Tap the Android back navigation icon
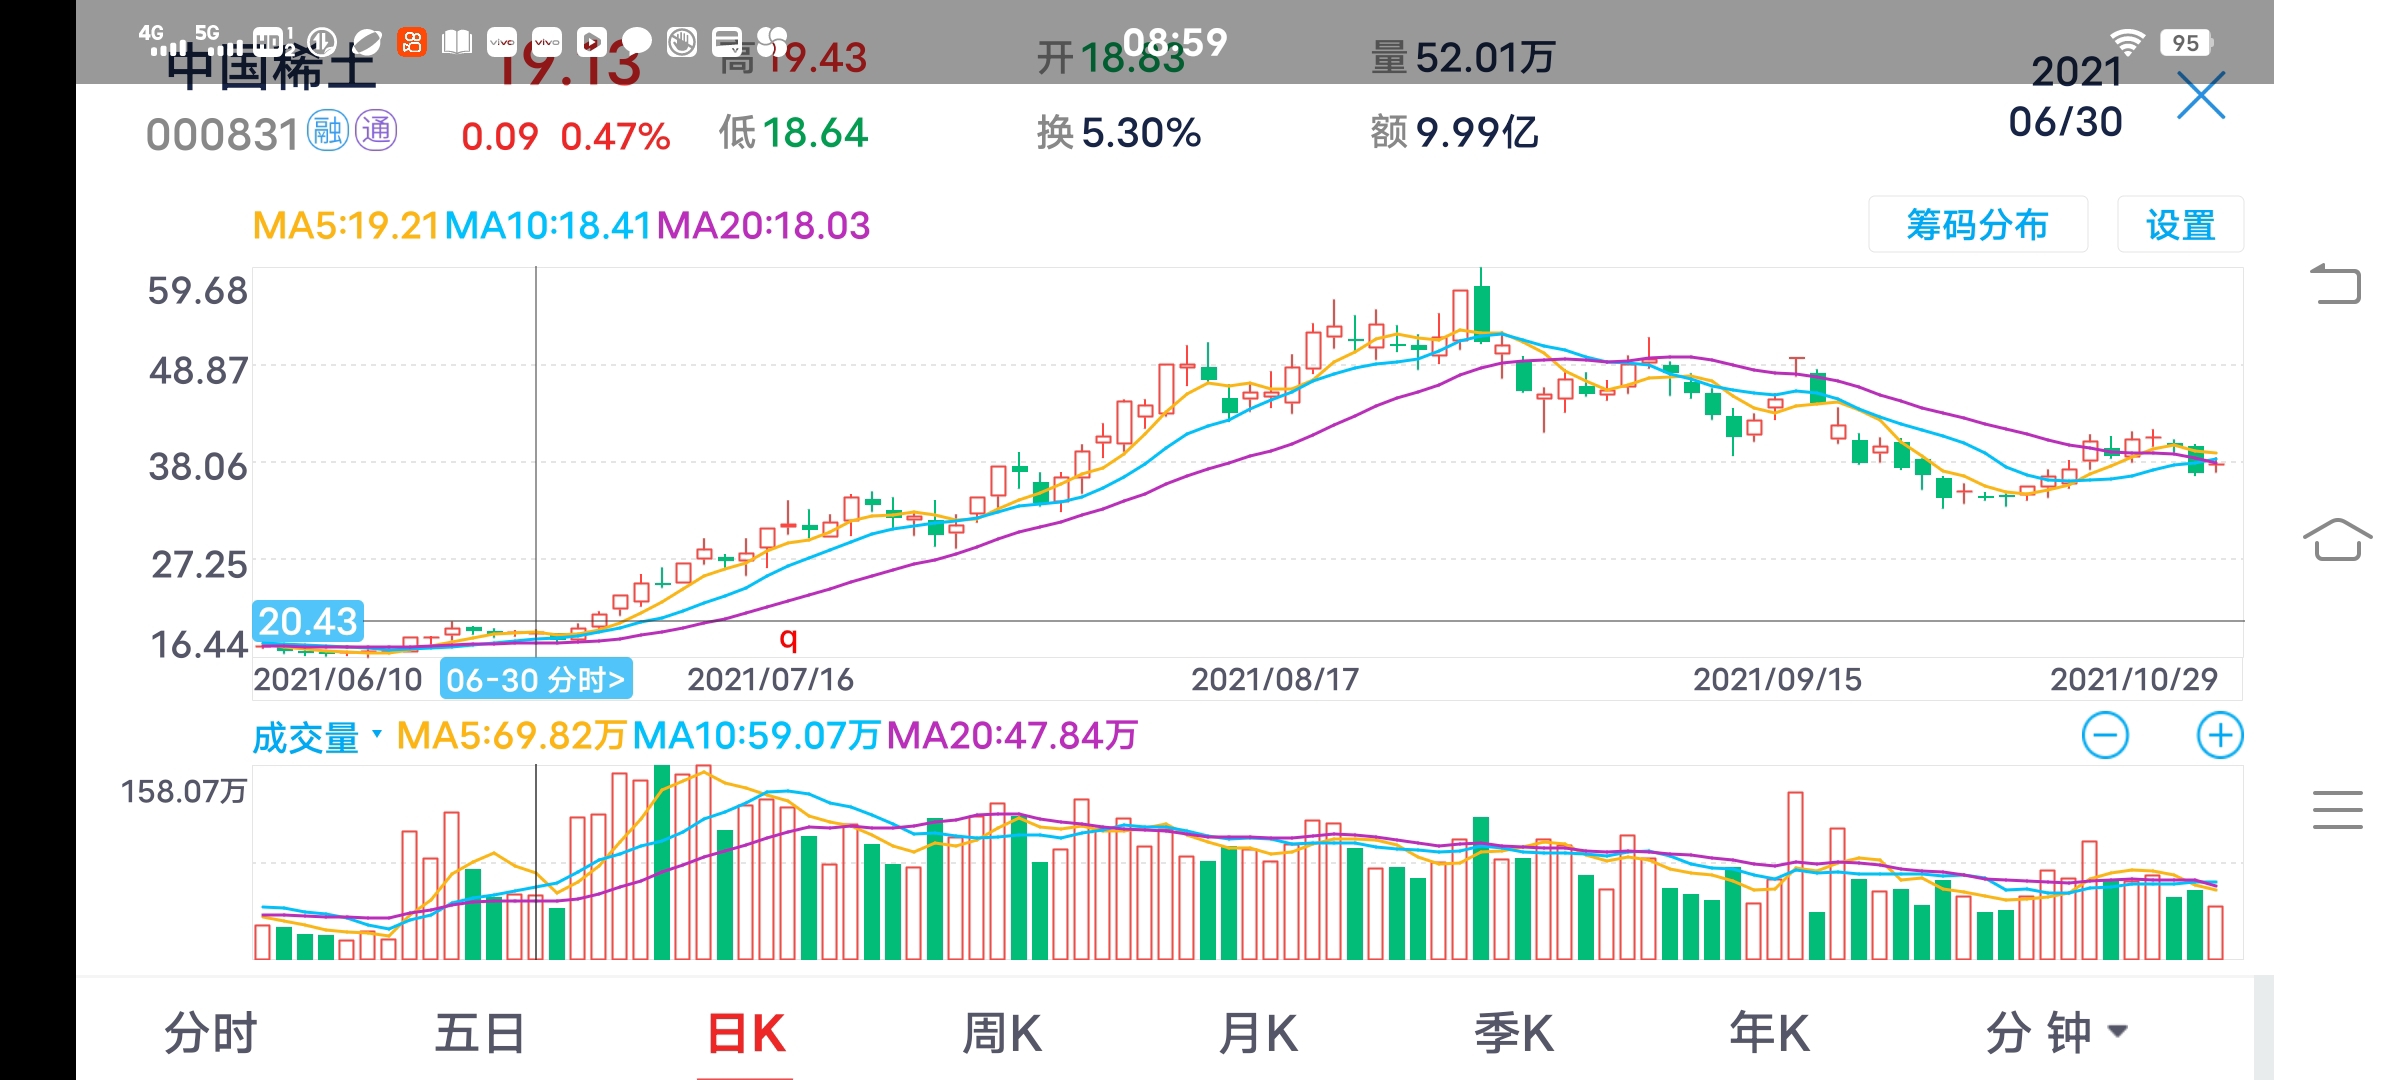 point(2337,284)
